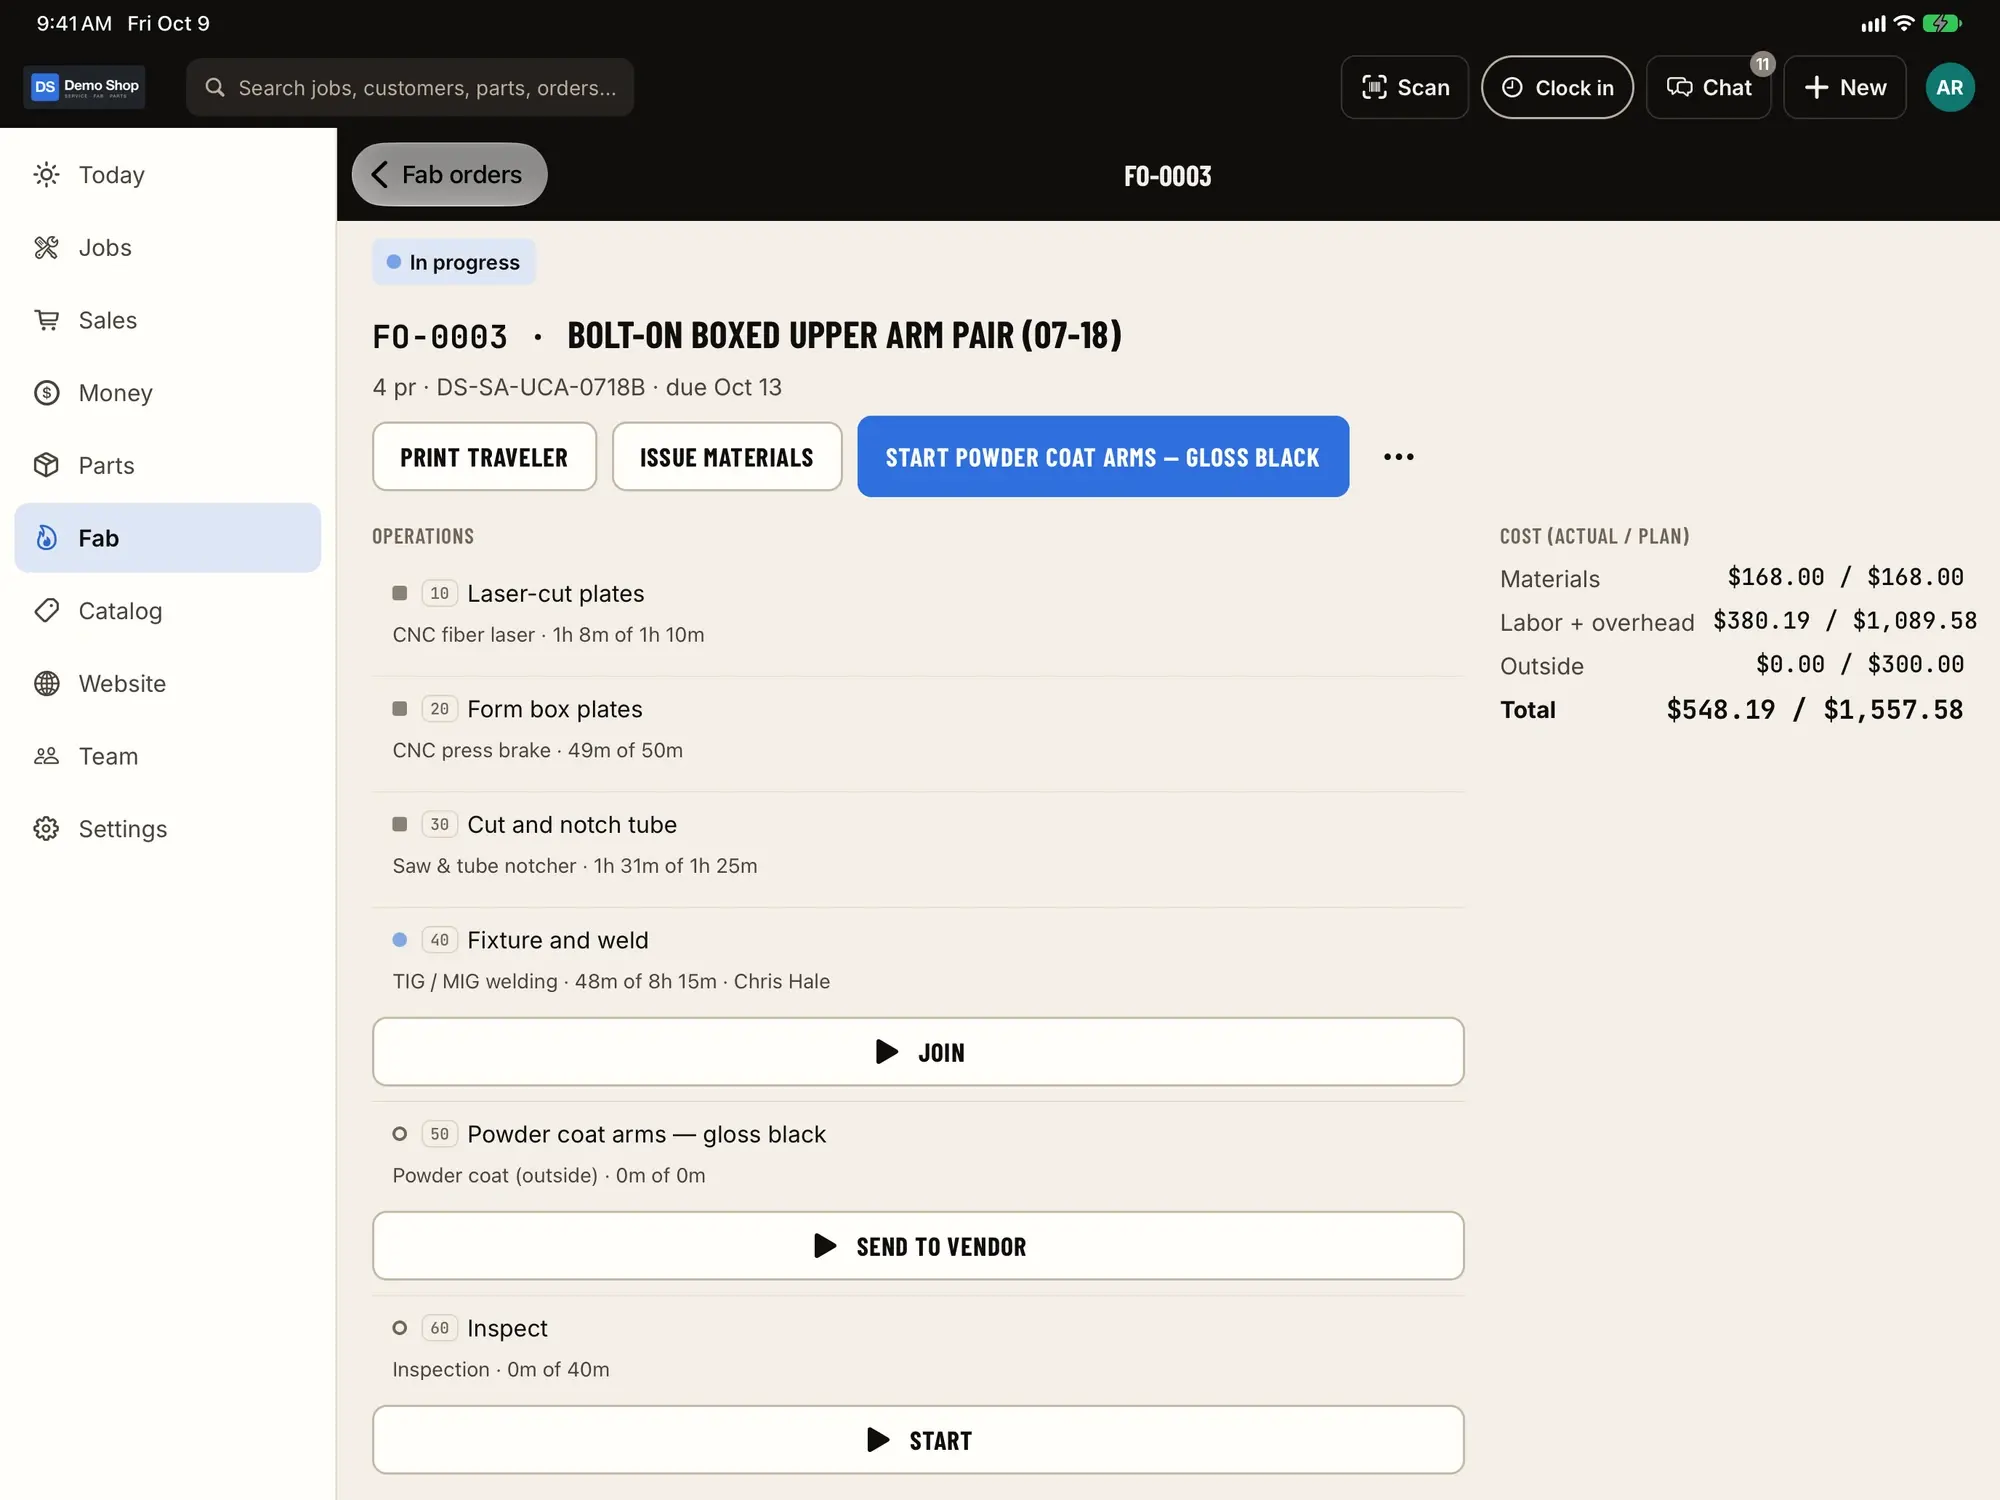Click the total cost $548.19 / $1,557.58
This screenshot has height=1500, width=2000.
pos(1815,710)
